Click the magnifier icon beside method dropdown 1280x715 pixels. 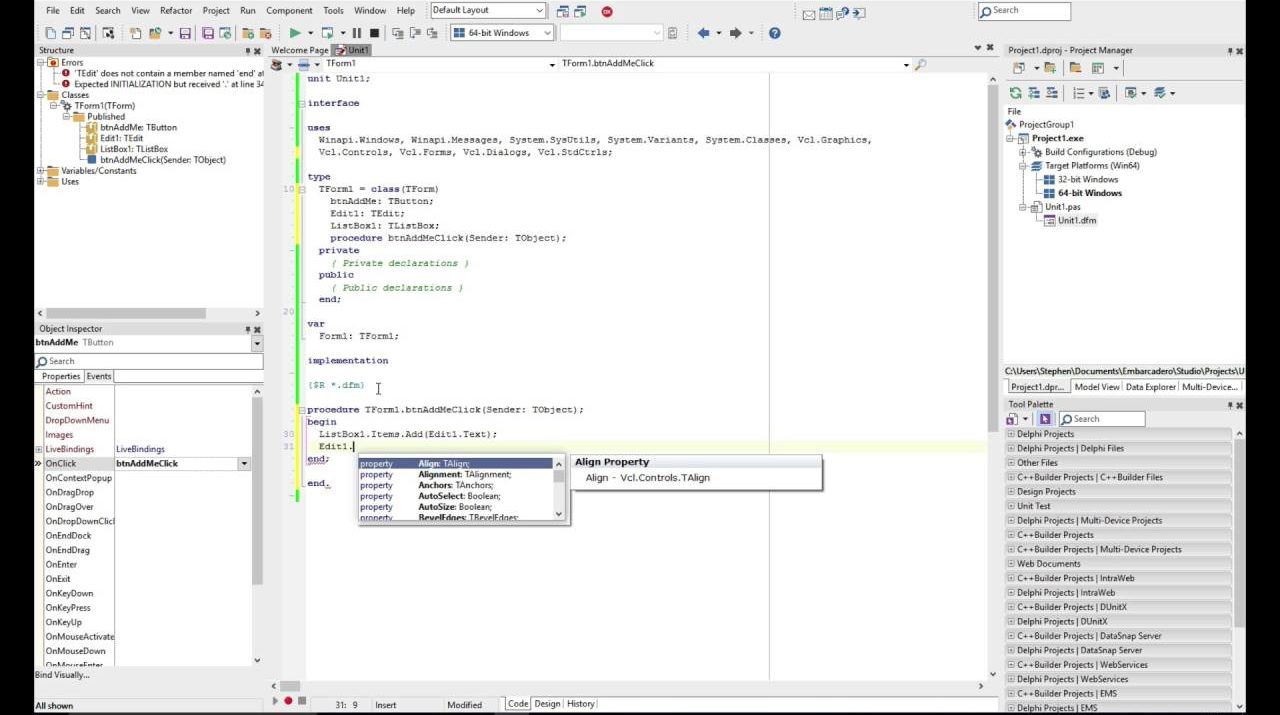[x=920, y=64]
